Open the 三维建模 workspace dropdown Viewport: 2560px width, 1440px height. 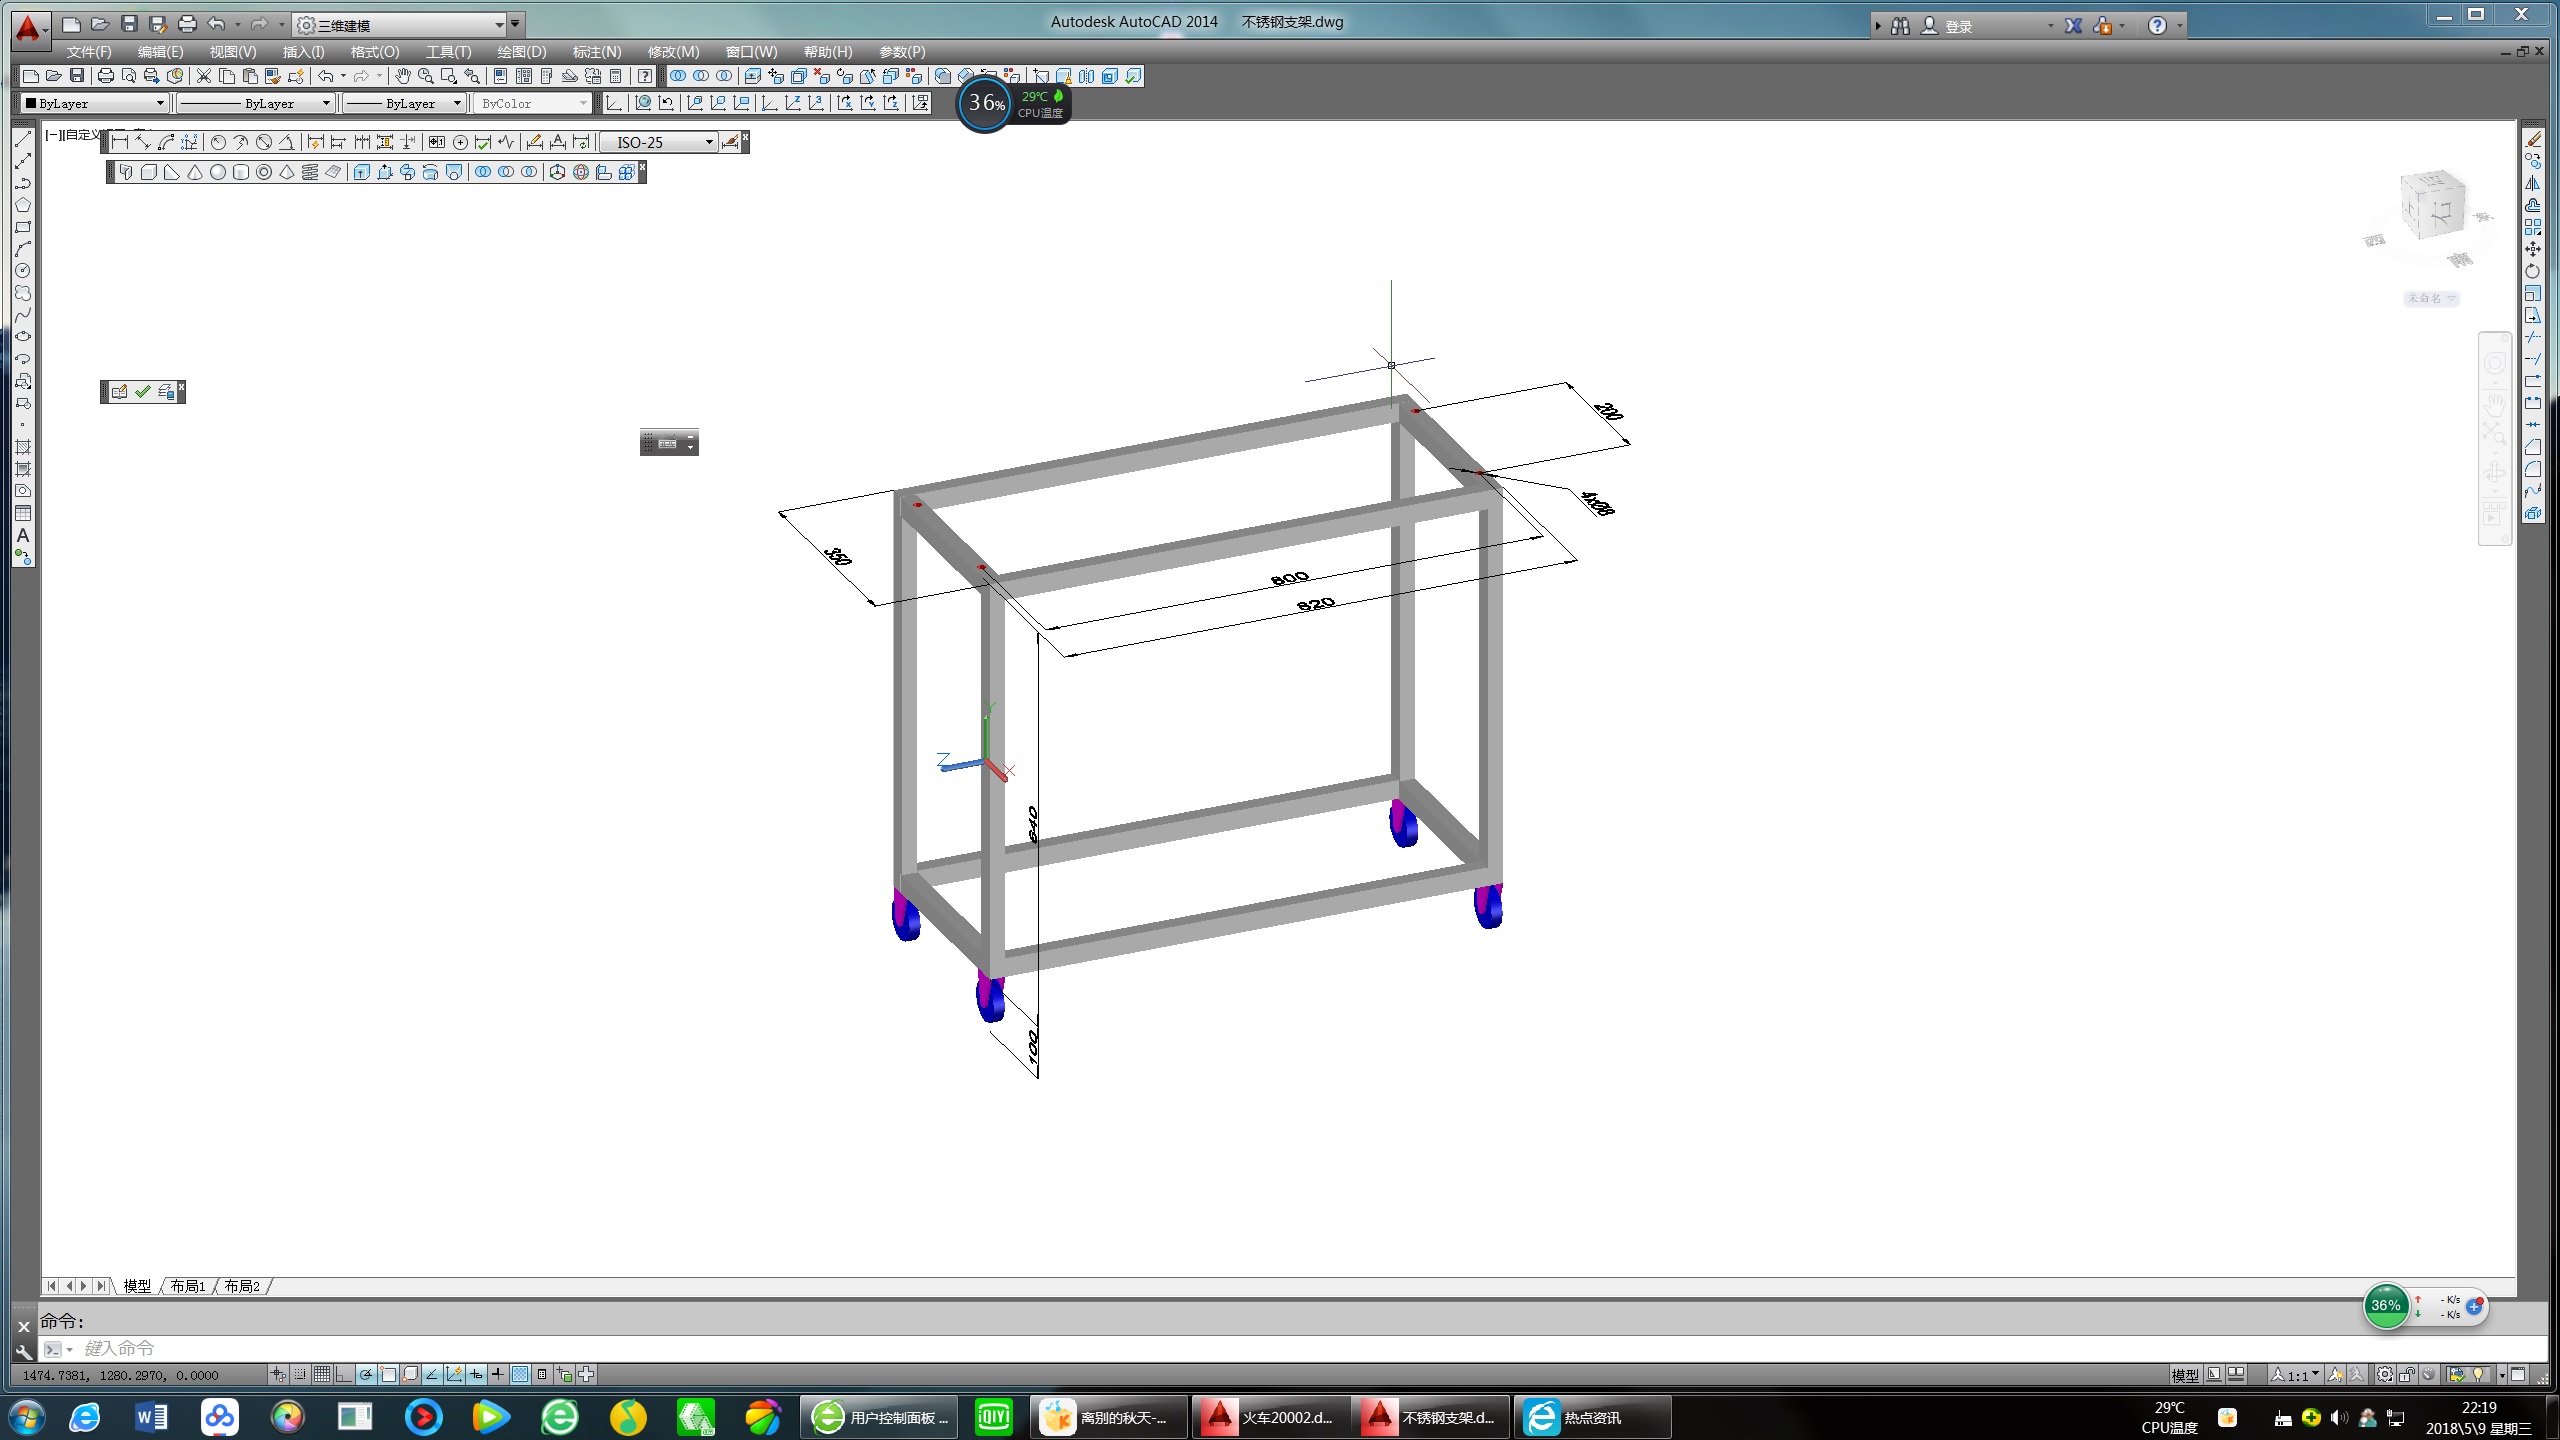click(x=499, y=25)
